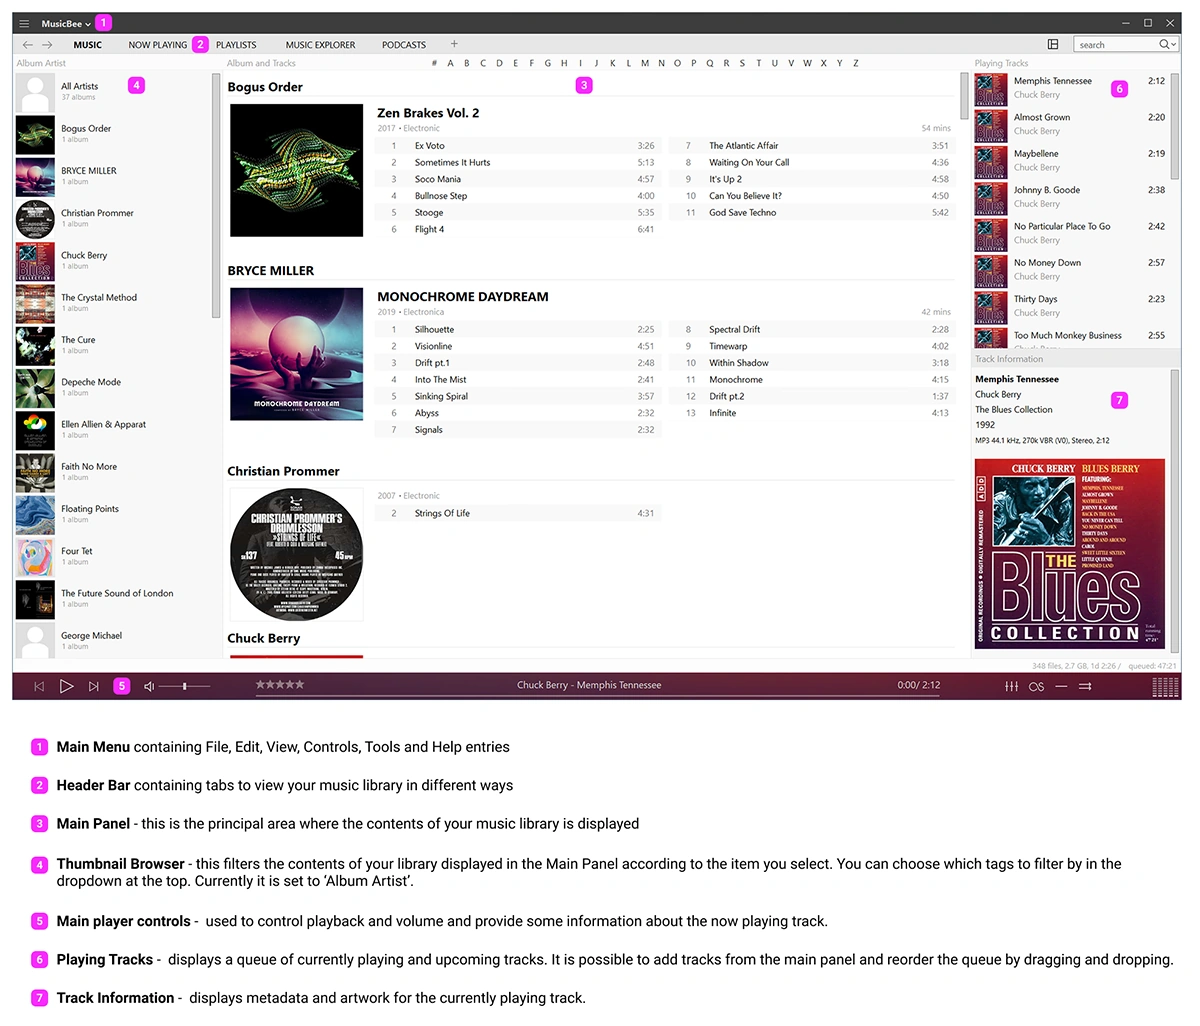The image size is (1200, 1026).
Task: Open the Album and Tracks header
Action: pyautogui.click(x=261, y=63)
